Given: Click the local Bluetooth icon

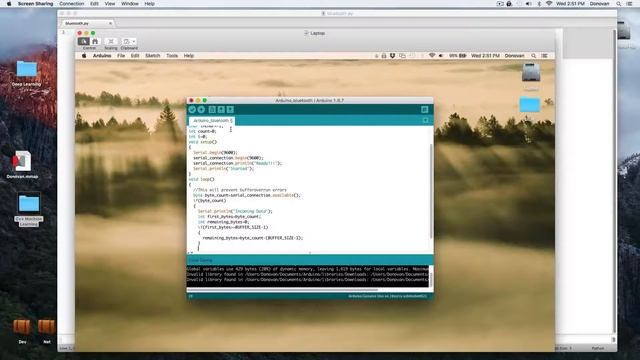Looking at the screenshot, I should click(x=539, y=4).
